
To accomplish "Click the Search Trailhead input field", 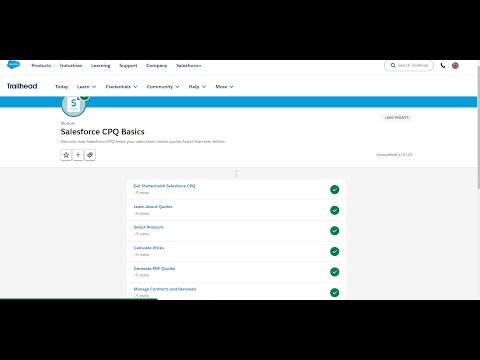I will (409, 65).
